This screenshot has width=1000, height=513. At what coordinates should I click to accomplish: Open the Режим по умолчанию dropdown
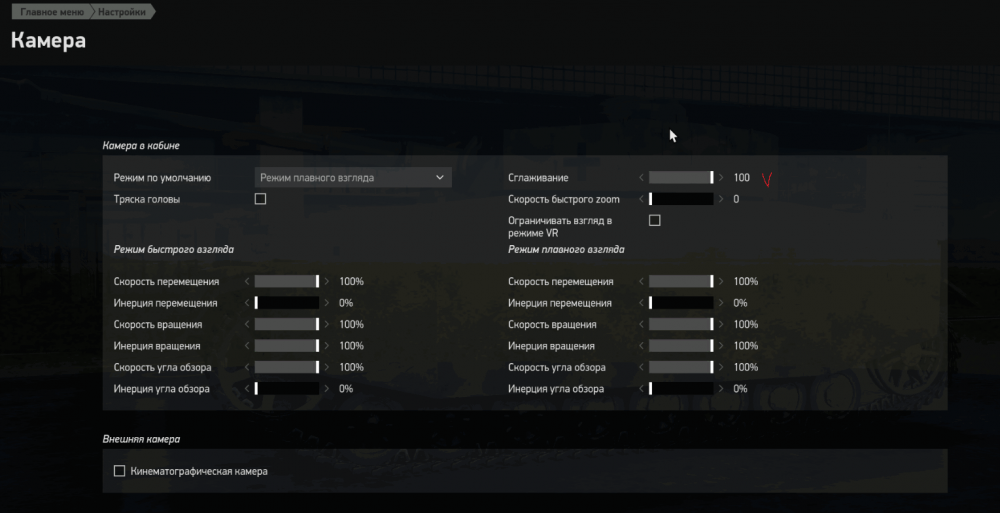pyautogui.click(x=353, y=177)
